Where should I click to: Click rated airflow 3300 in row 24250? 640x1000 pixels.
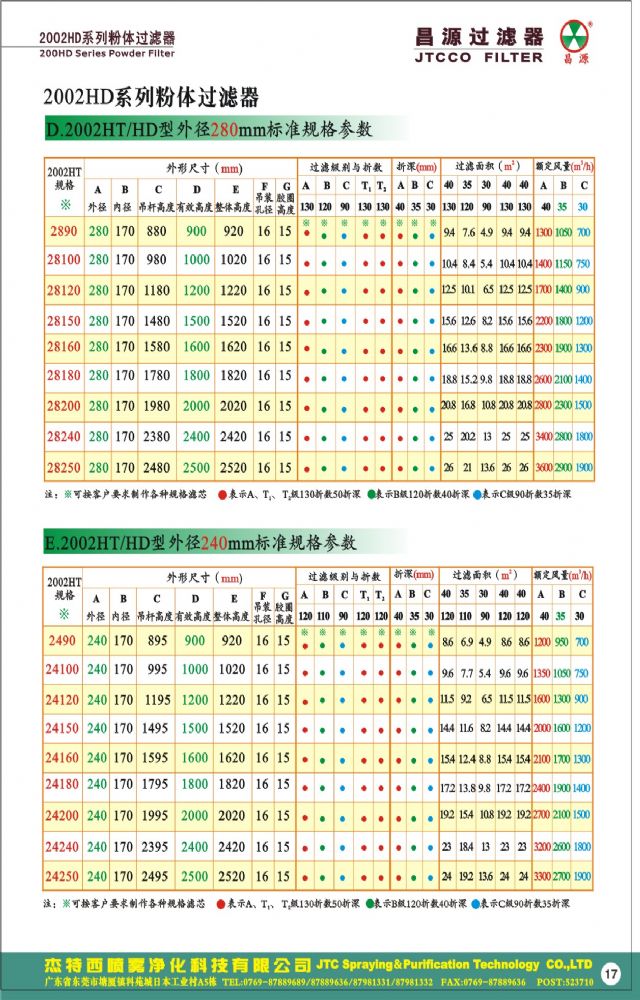point(541,876)
